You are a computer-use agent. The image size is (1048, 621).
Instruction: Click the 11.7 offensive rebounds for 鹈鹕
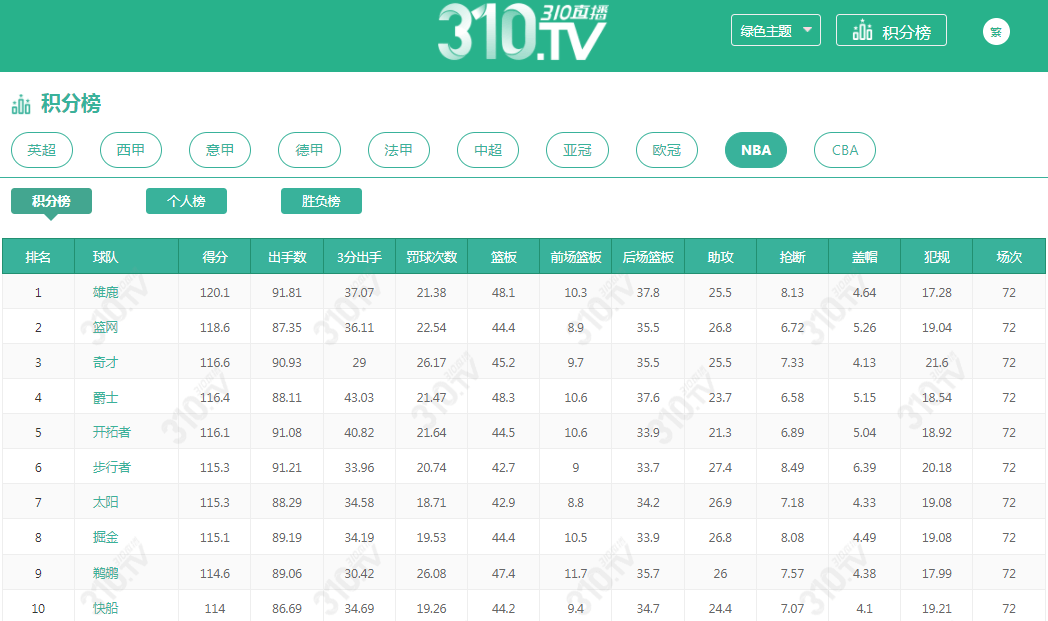pos(575,574)
